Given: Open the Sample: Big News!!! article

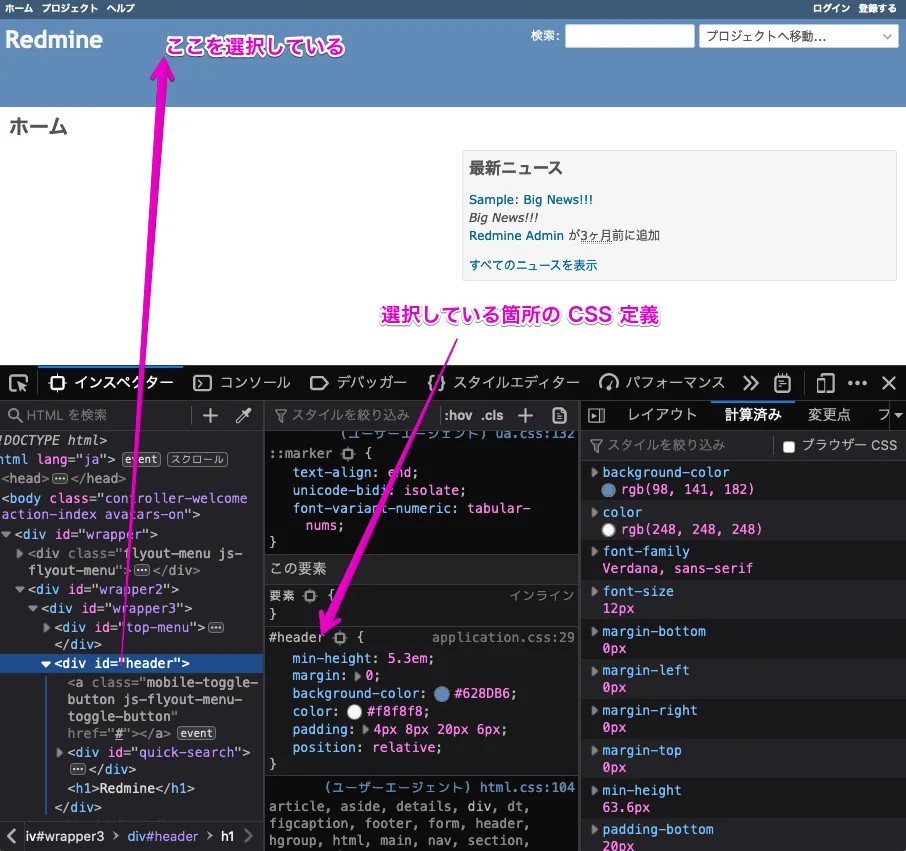Looking at the screenshot, I should [x=531, y=199].
